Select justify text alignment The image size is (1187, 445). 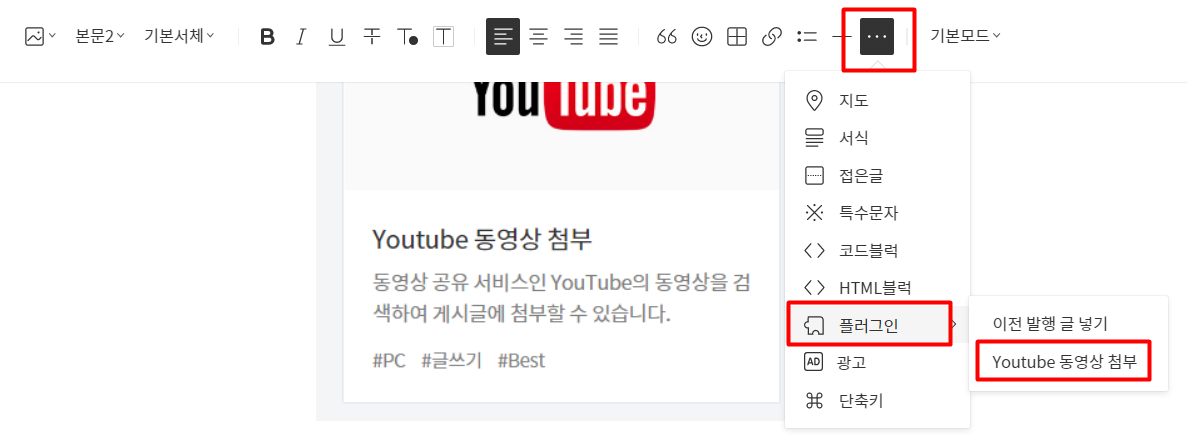[x=609, y=36]
